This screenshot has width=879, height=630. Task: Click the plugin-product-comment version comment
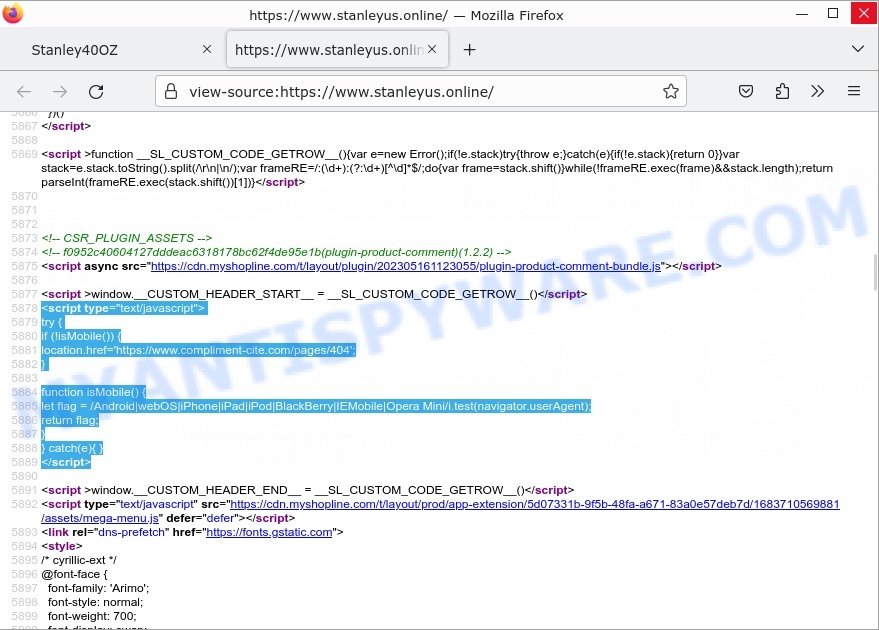pyautogui.click(x=276, y=252)
